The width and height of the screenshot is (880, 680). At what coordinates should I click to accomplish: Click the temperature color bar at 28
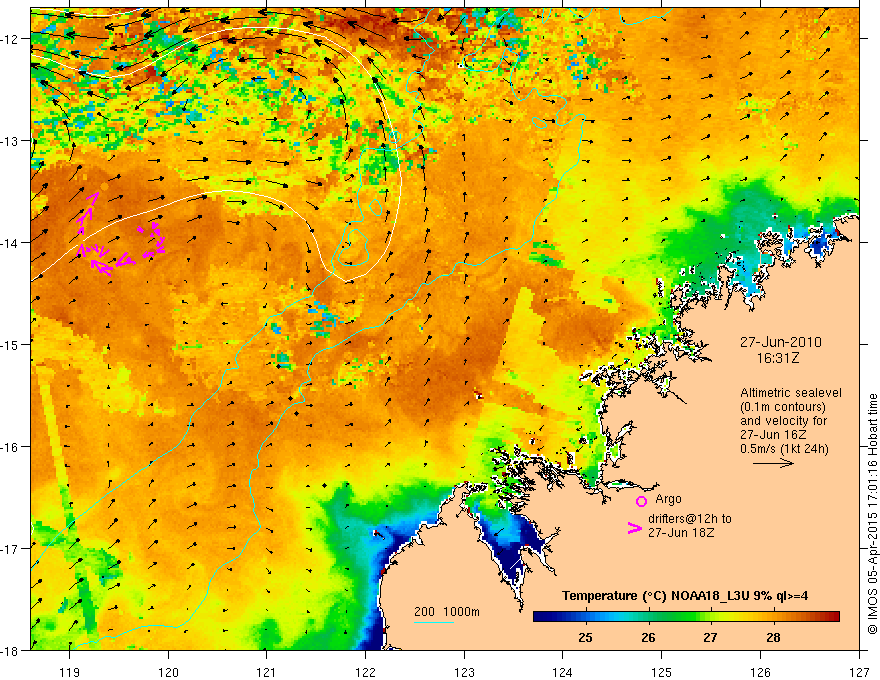pos(773,616)
